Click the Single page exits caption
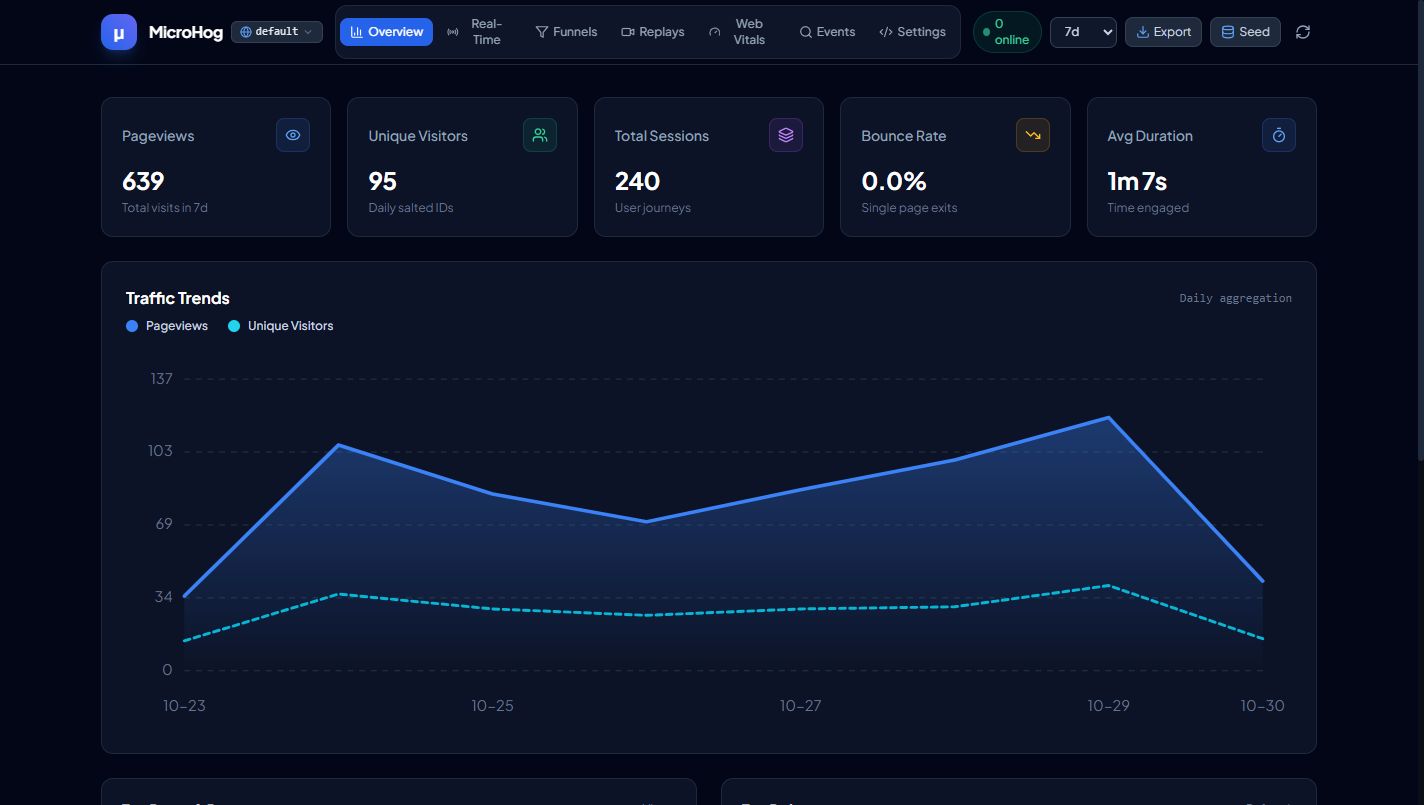Viewport: 1424px width, 805px height. [x=909, y=208]
